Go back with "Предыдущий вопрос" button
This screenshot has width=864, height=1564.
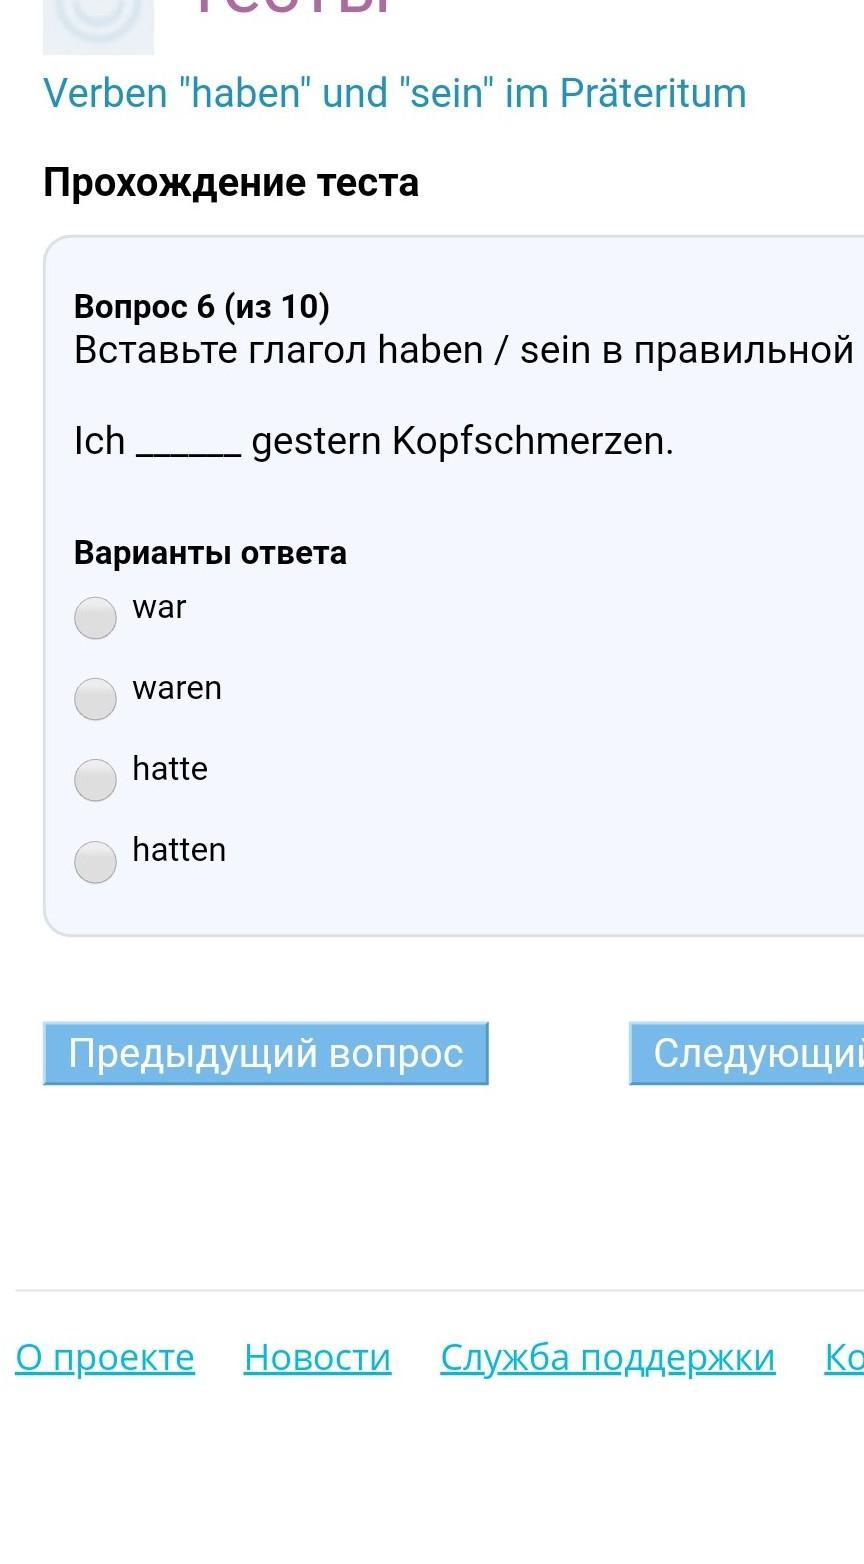coord(265,1053)
